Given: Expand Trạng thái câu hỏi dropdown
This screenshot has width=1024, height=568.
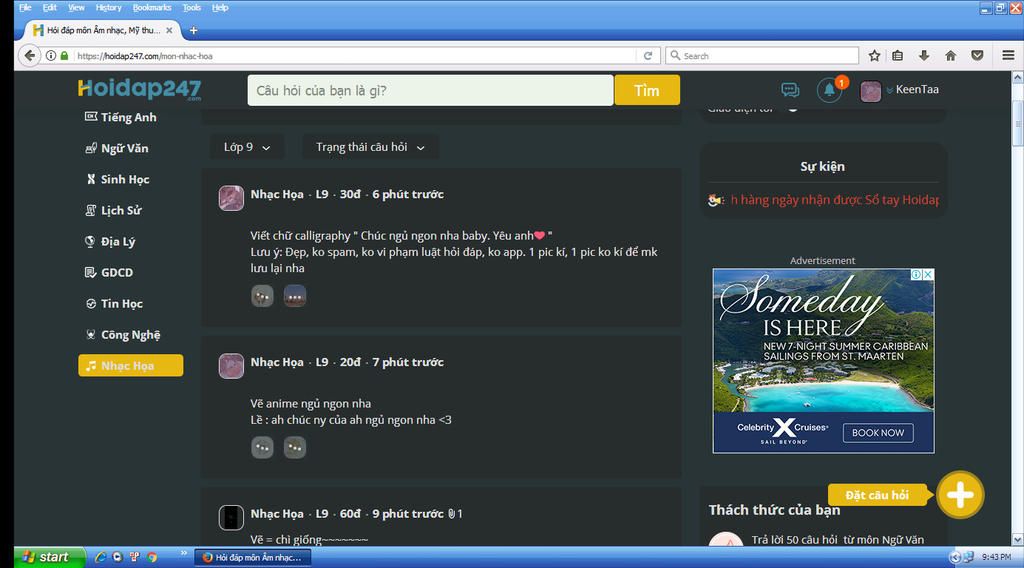Looking at the screenshot, I should 370,148.
